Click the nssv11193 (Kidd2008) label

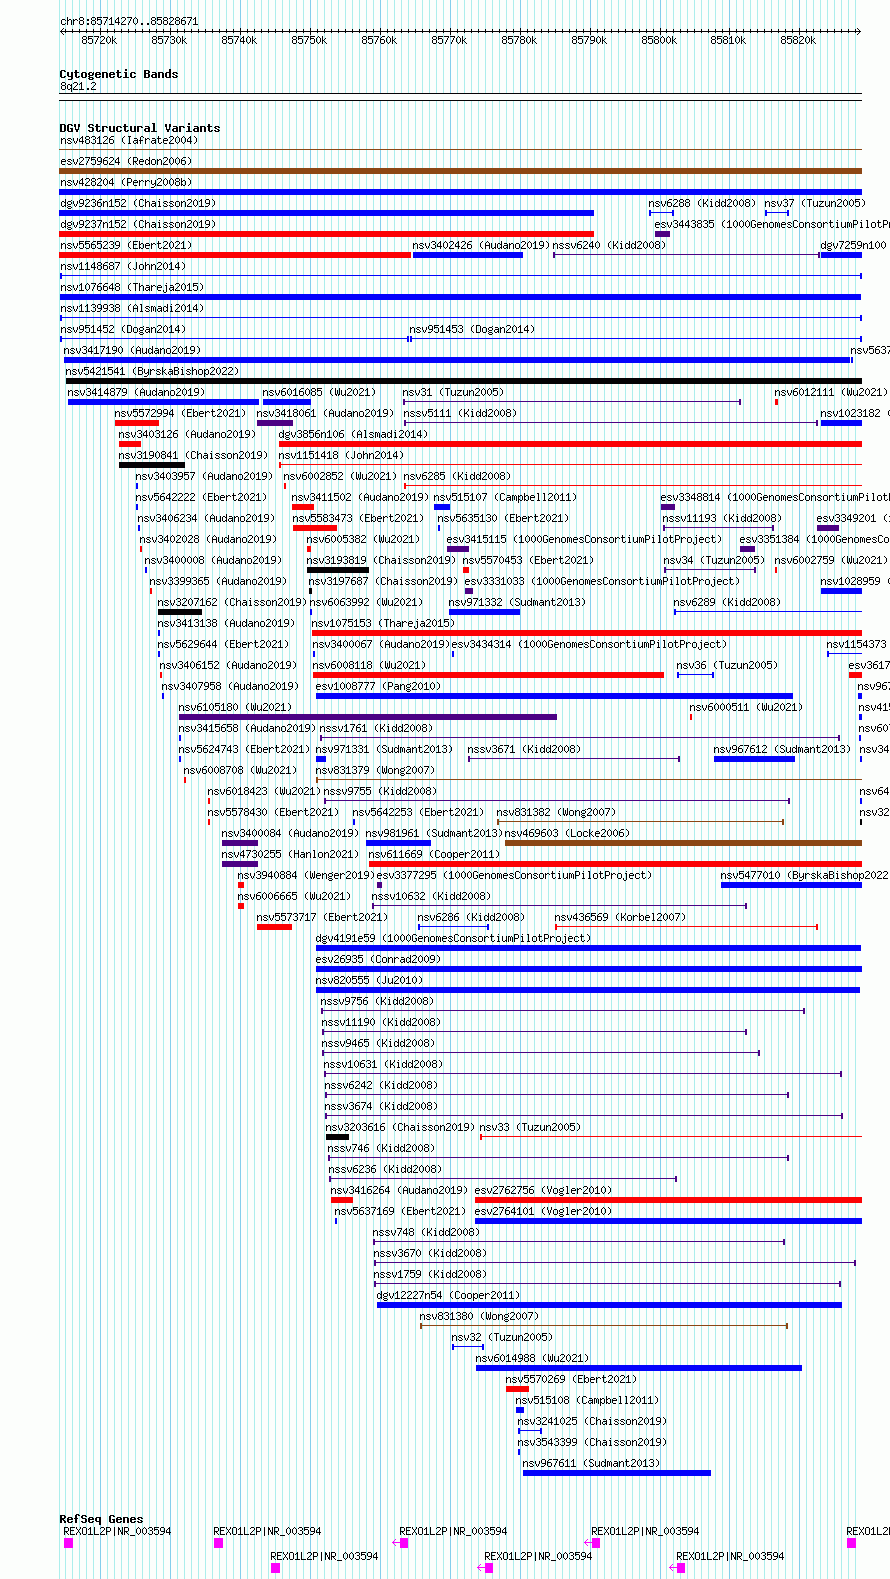coord(721,518)
